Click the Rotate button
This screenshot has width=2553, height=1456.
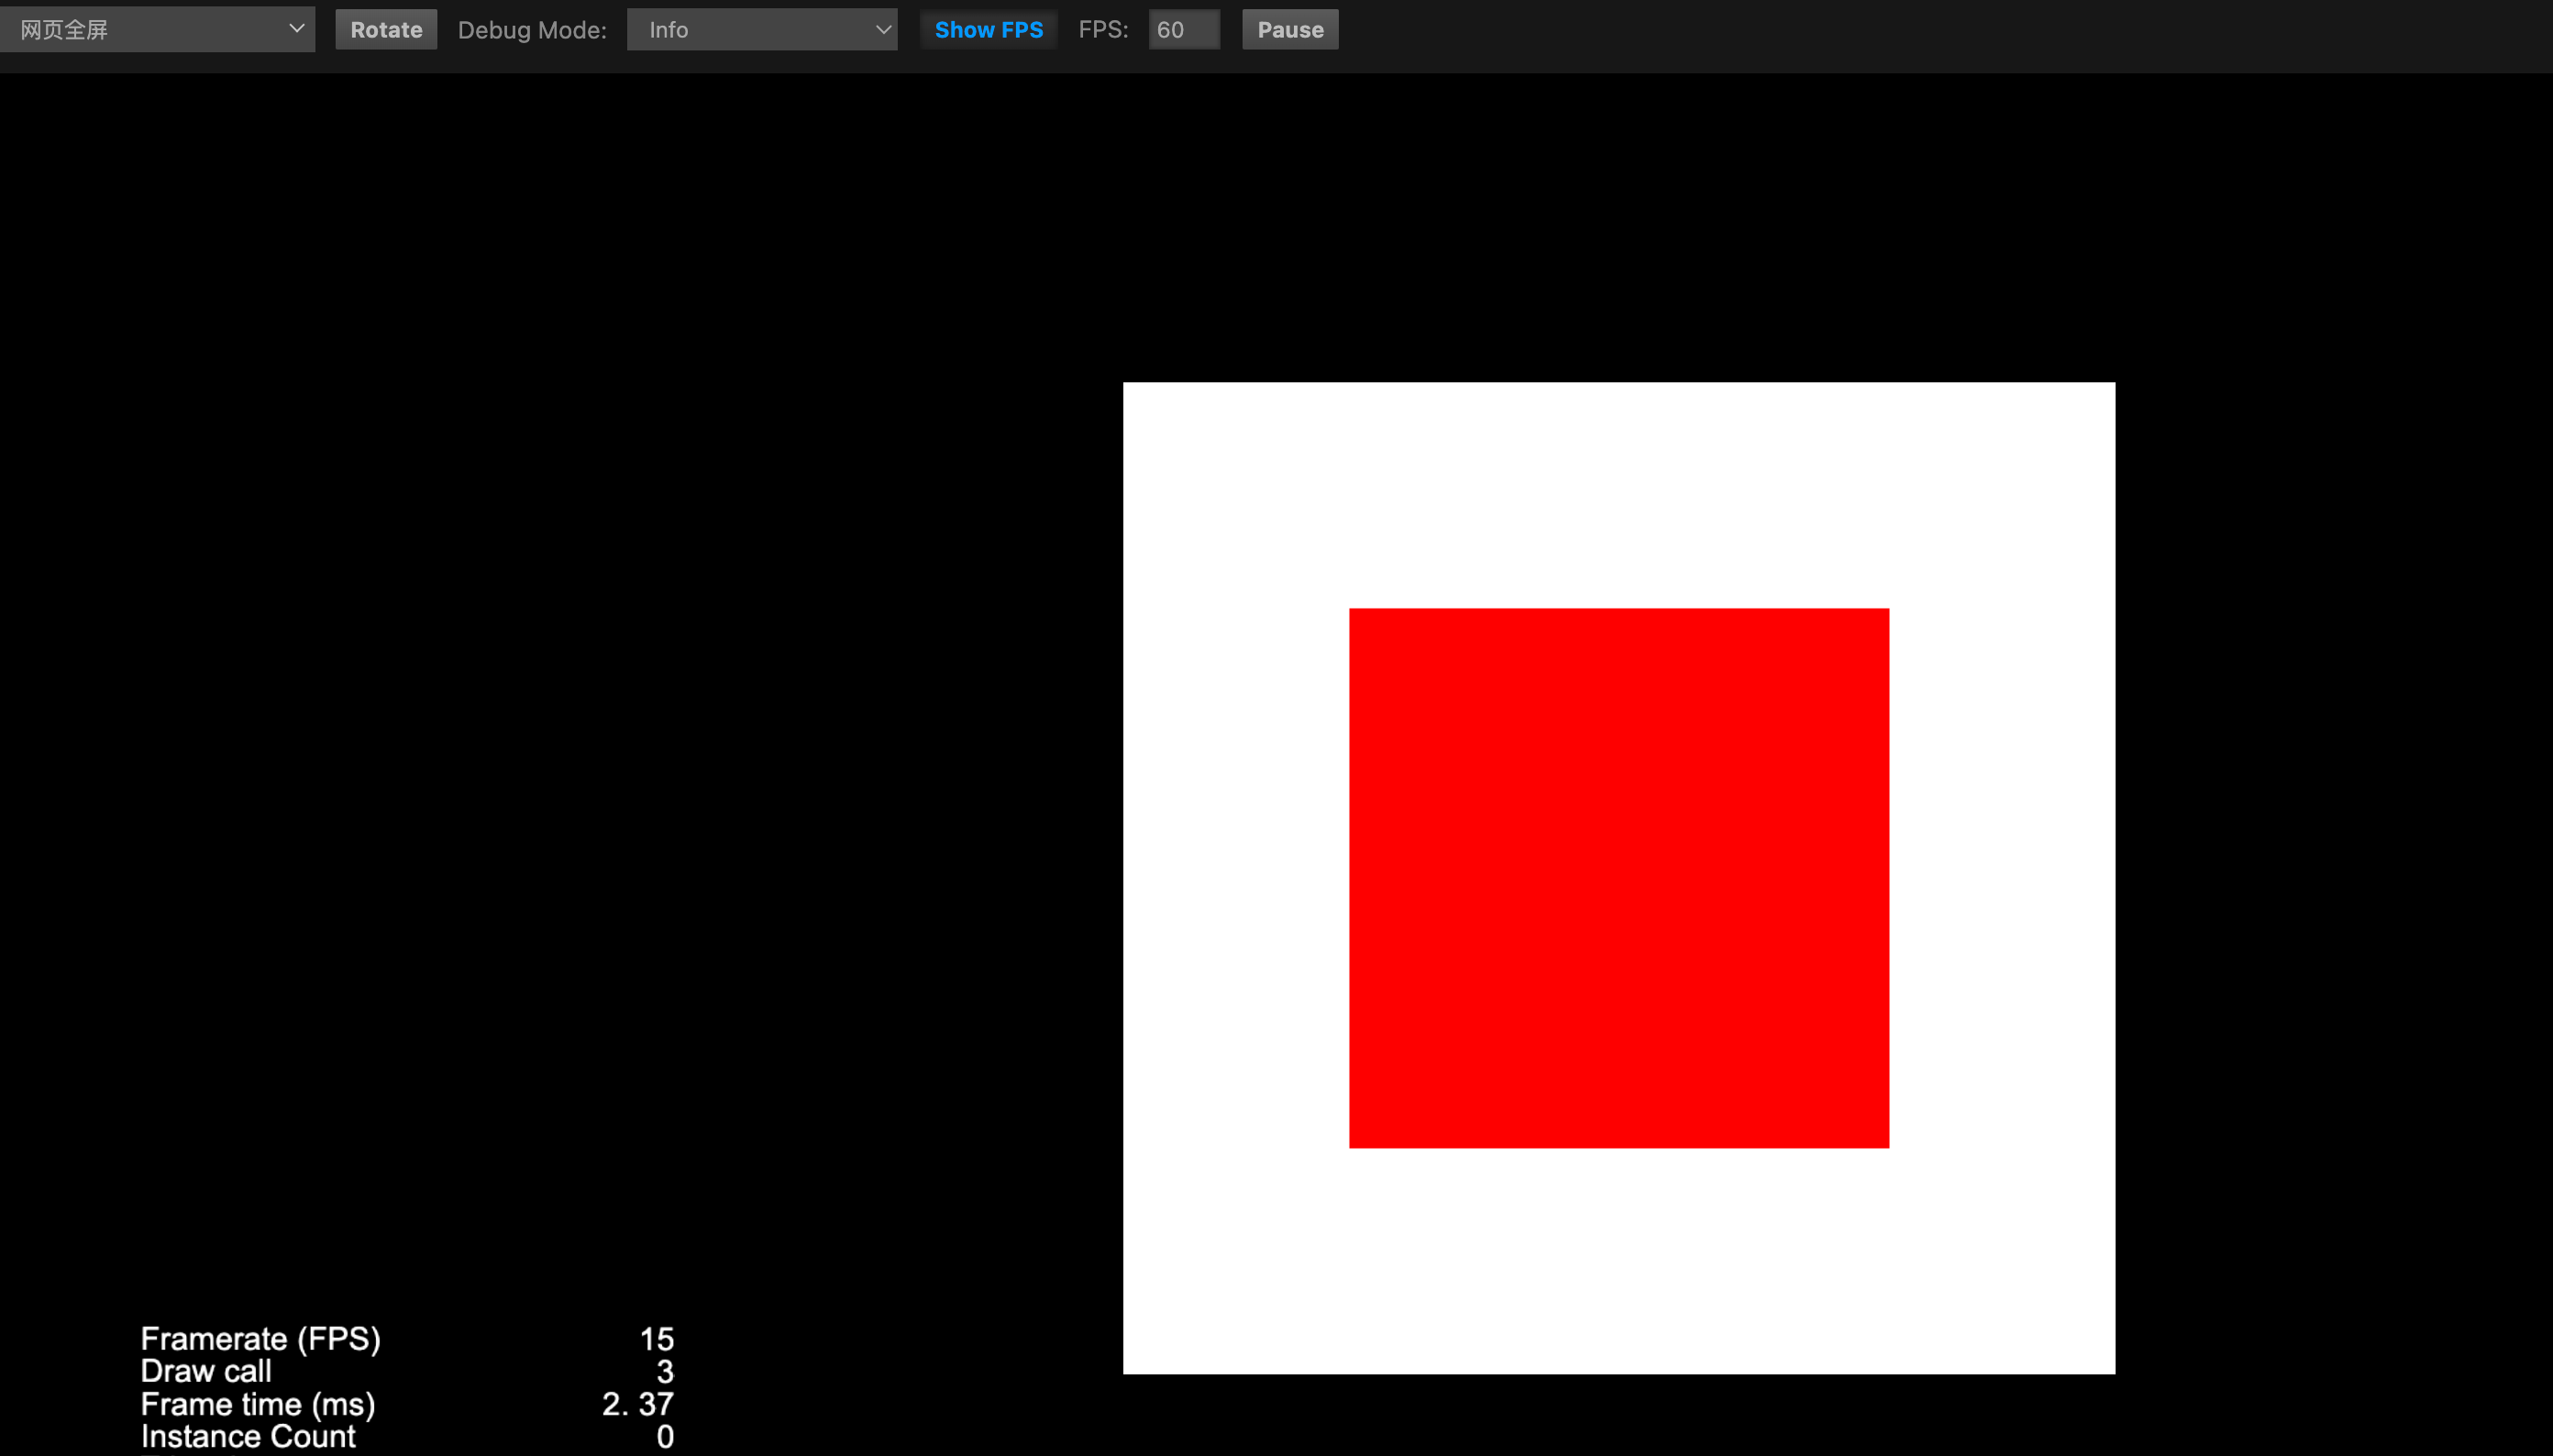click(386, 30)
